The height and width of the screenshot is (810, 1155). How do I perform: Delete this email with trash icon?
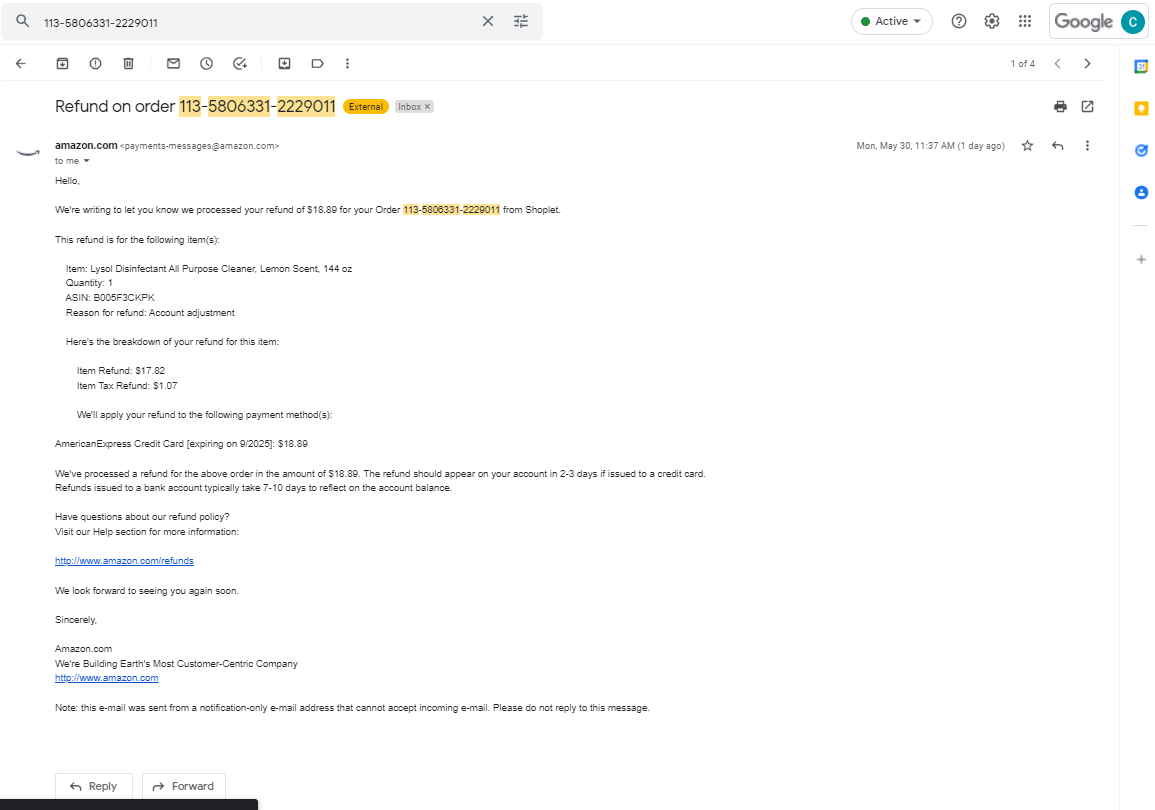[x=128, y=63]
